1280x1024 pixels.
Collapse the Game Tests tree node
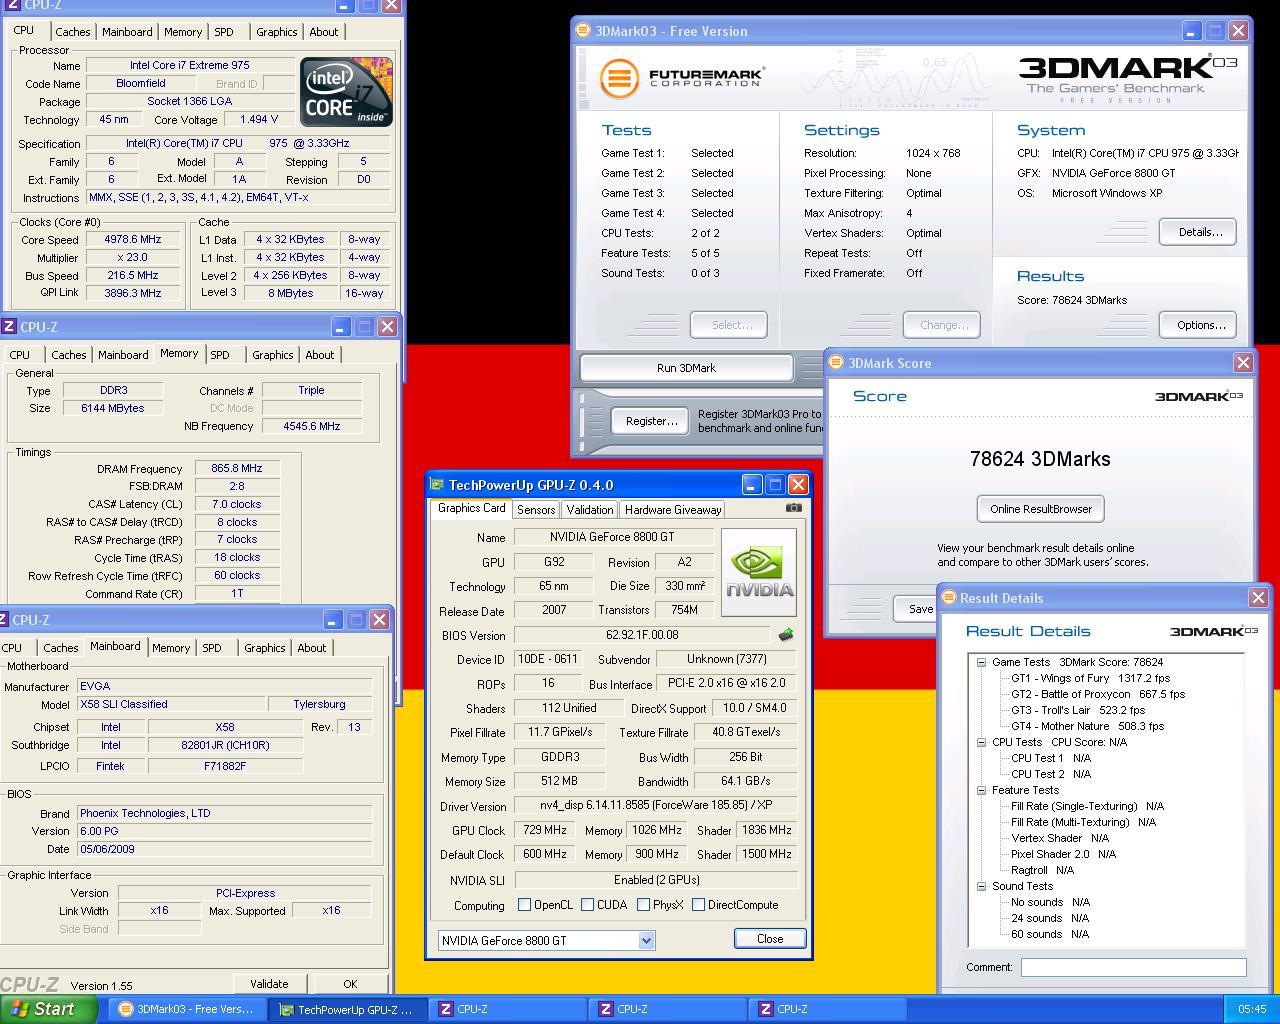click(x=981, y=662)
